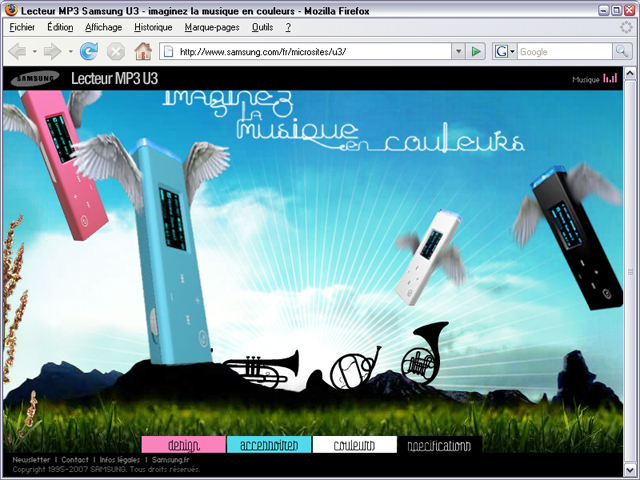Reload the page with the refresh icon

tap(89, 51)
